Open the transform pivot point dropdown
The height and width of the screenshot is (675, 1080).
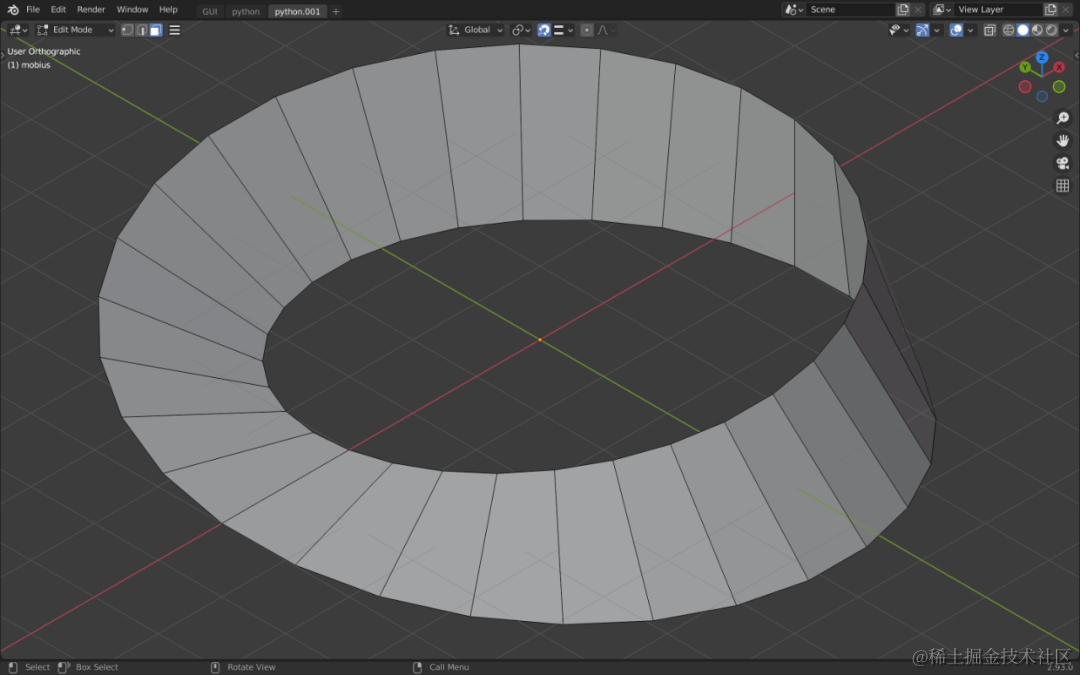(x=521, y=30)
